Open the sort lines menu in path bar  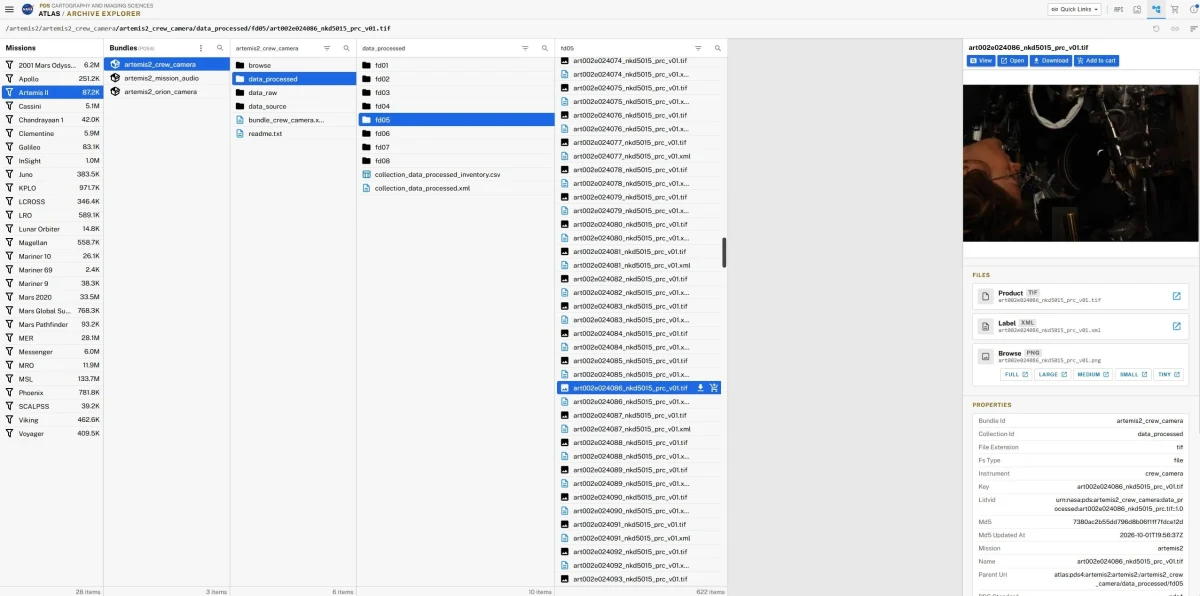tap(1193, 28)
